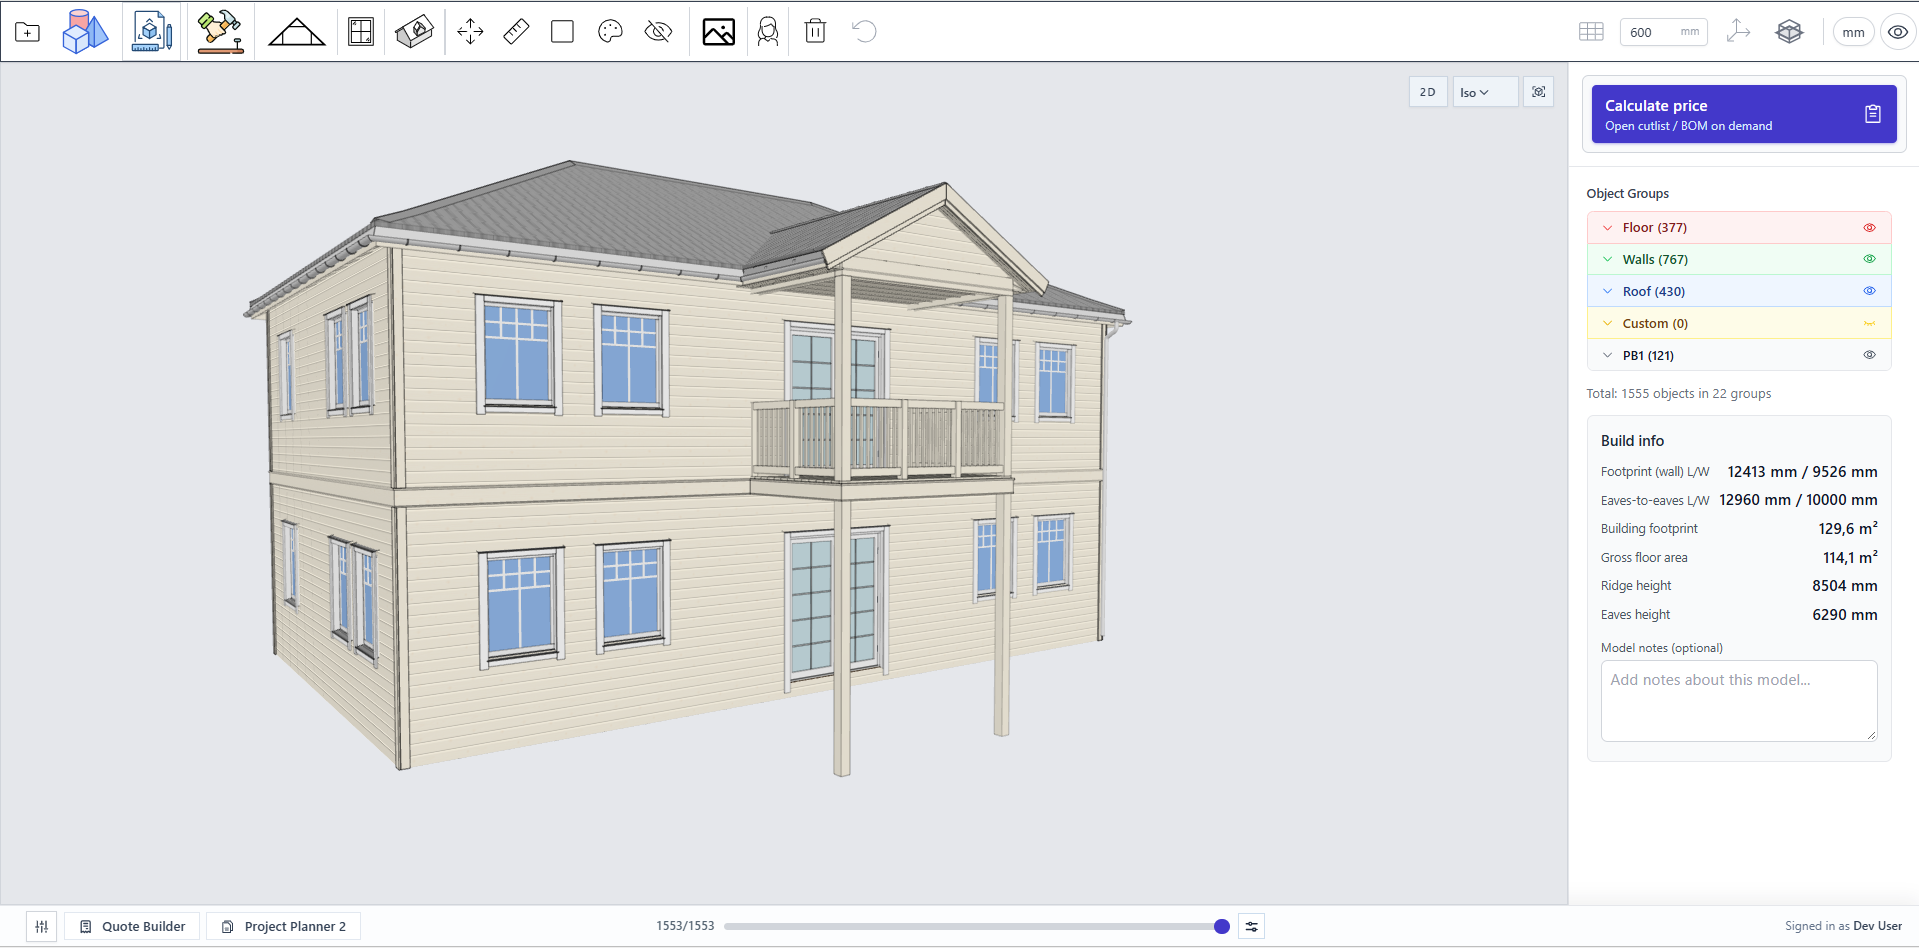Click the Calculate price button
The width and height of the screenshot is (1919, 948).
pyautogui.click(x=1743, y=114)
